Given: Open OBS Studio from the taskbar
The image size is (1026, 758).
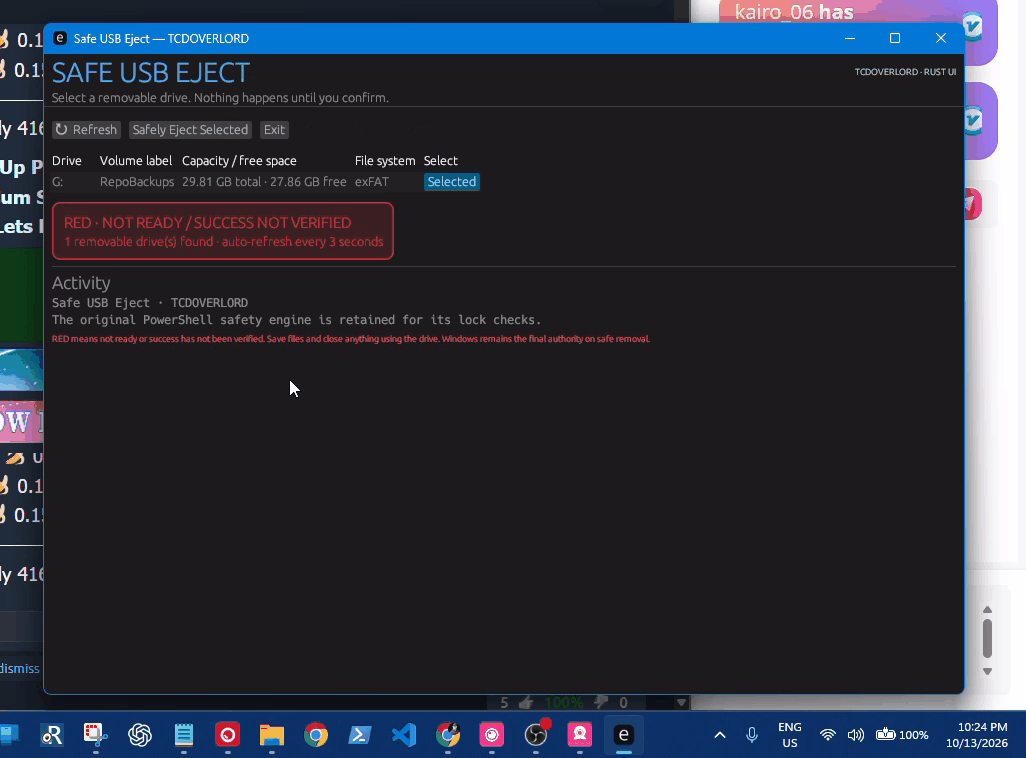Looking at the screenshot, I should click(x=536, y=735).
